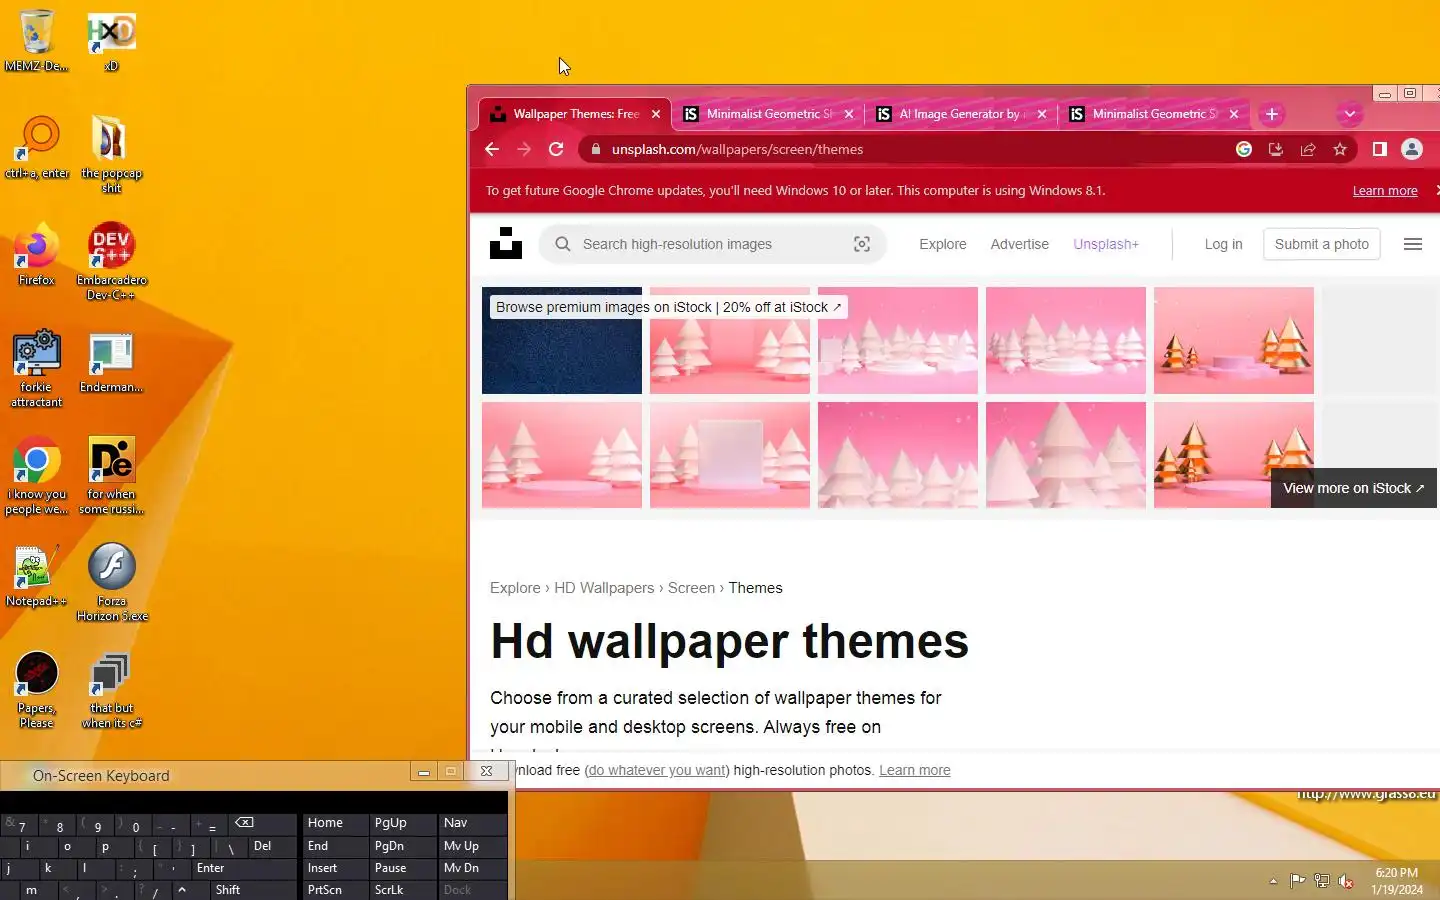This screenshot has height=900, width=1440.
Task: Close the AI Image Generator tab
Action: (x=1042, y=114)
